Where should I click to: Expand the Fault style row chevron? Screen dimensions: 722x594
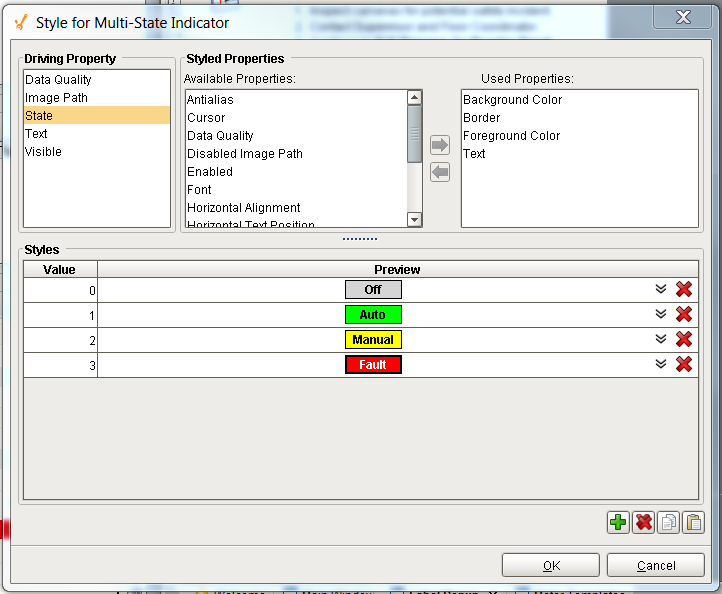point(660,364)
